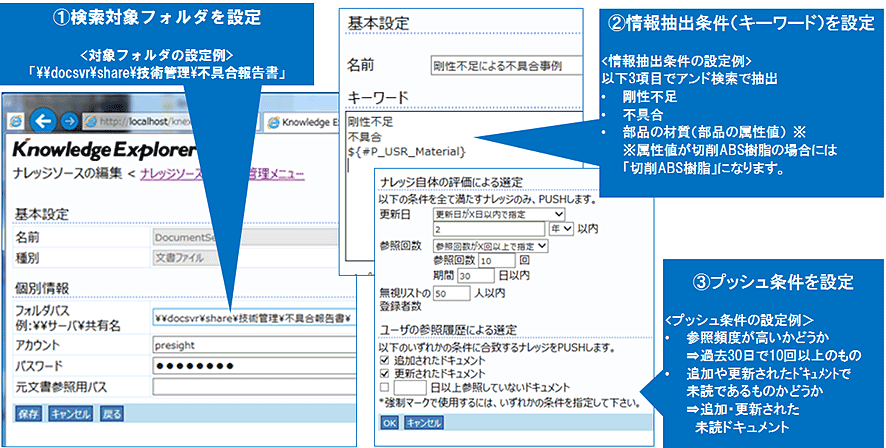This screenshot has width=886, height=448.
Task: Click inside the キーワード text area
Action: pyautogui.click(x=466, y=186)
